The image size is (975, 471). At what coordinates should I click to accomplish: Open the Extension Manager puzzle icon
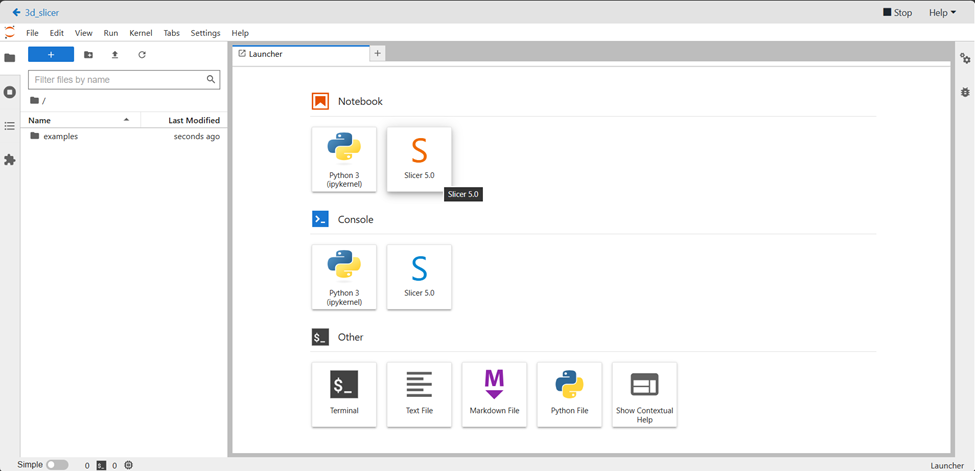9,160
